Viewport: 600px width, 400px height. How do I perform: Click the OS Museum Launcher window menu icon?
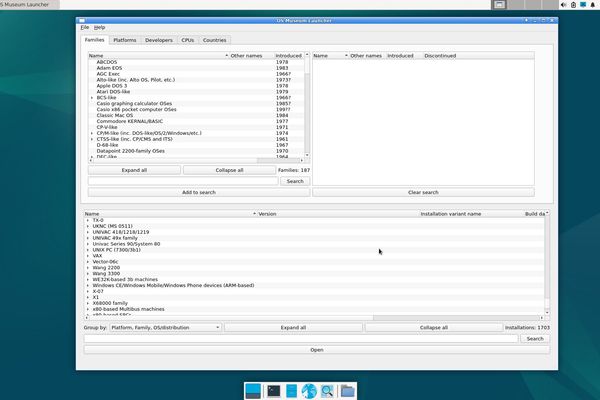click(82, 20)
